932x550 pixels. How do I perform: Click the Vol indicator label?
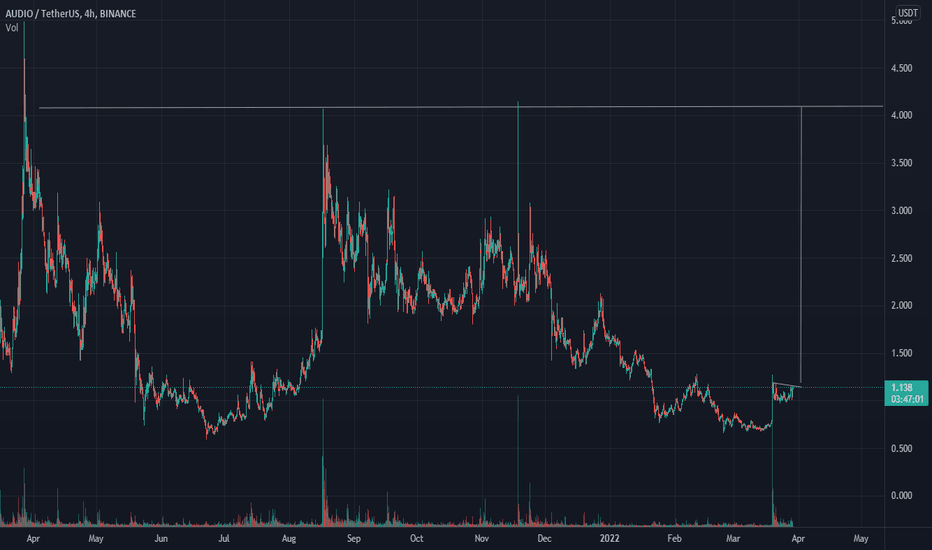click(12, 27)
